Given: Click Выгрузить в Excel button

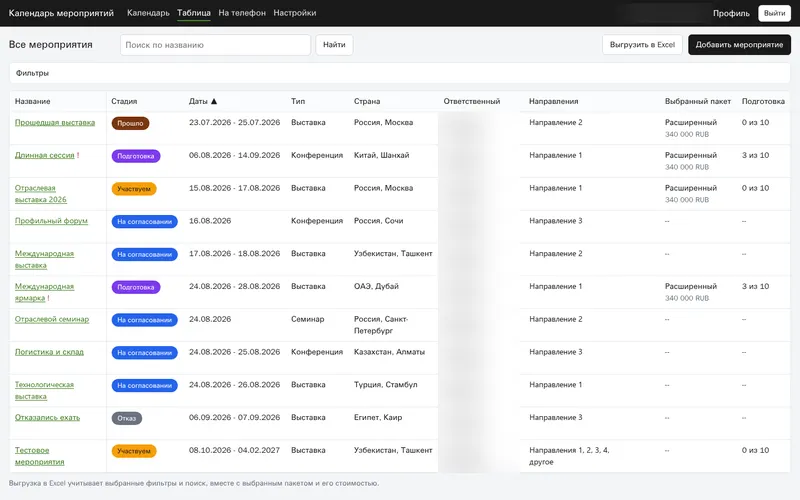Looking at the screenshot, I should click(642, 45).
